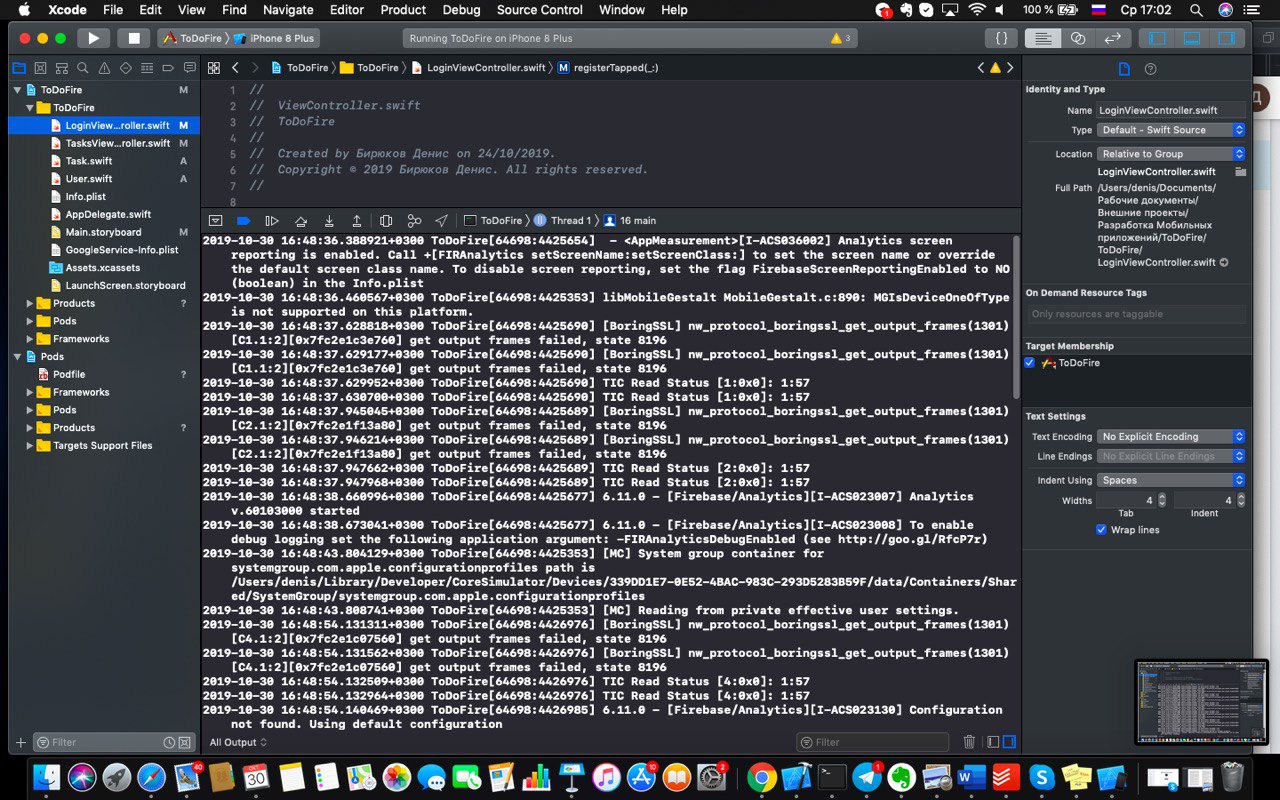Open the Symbol navigator
This screenshot has width=1280, height=800.
[x=61, y=68]
